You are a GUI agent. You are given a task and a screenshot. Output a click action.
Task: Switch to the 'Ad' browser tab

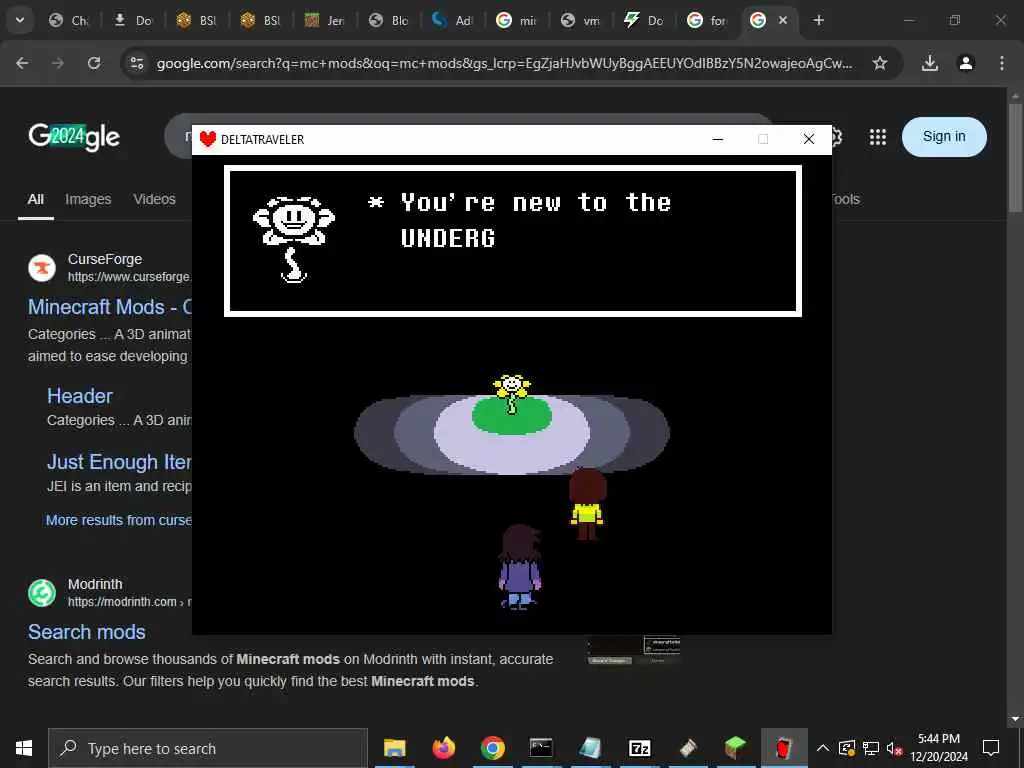pos(453,20)
